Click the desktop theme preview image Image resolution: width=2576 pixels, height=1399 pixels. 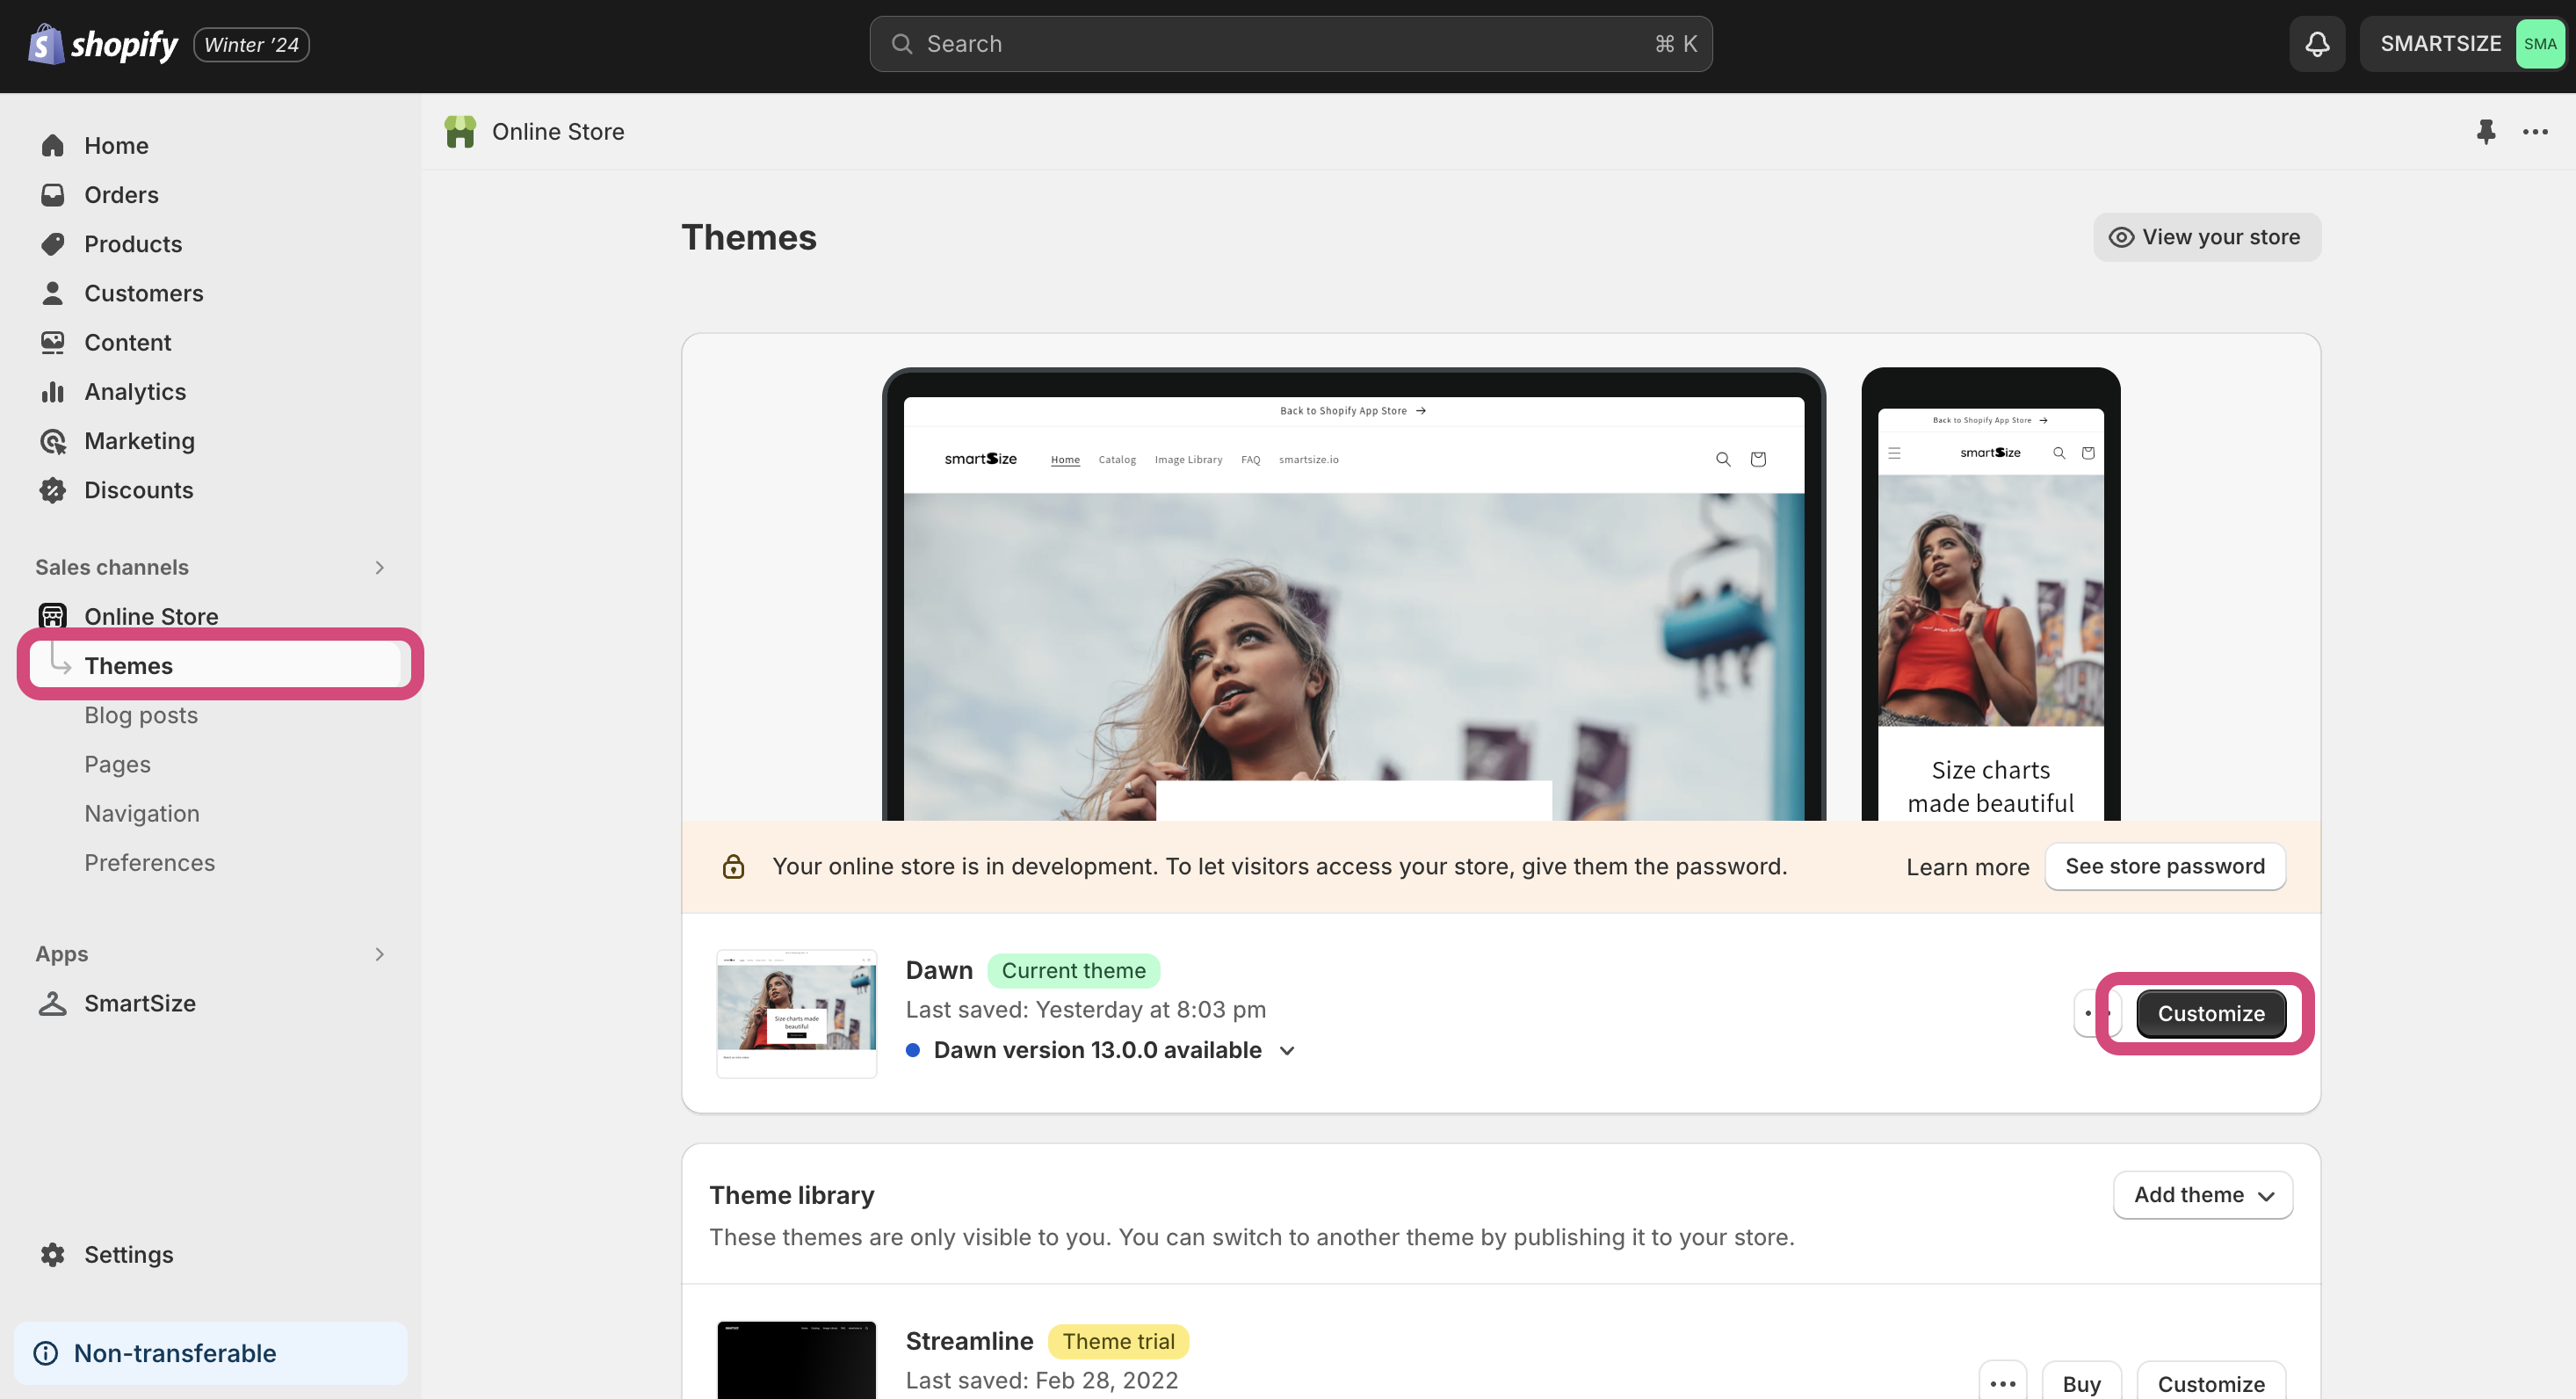click(x=1353, y=595)
